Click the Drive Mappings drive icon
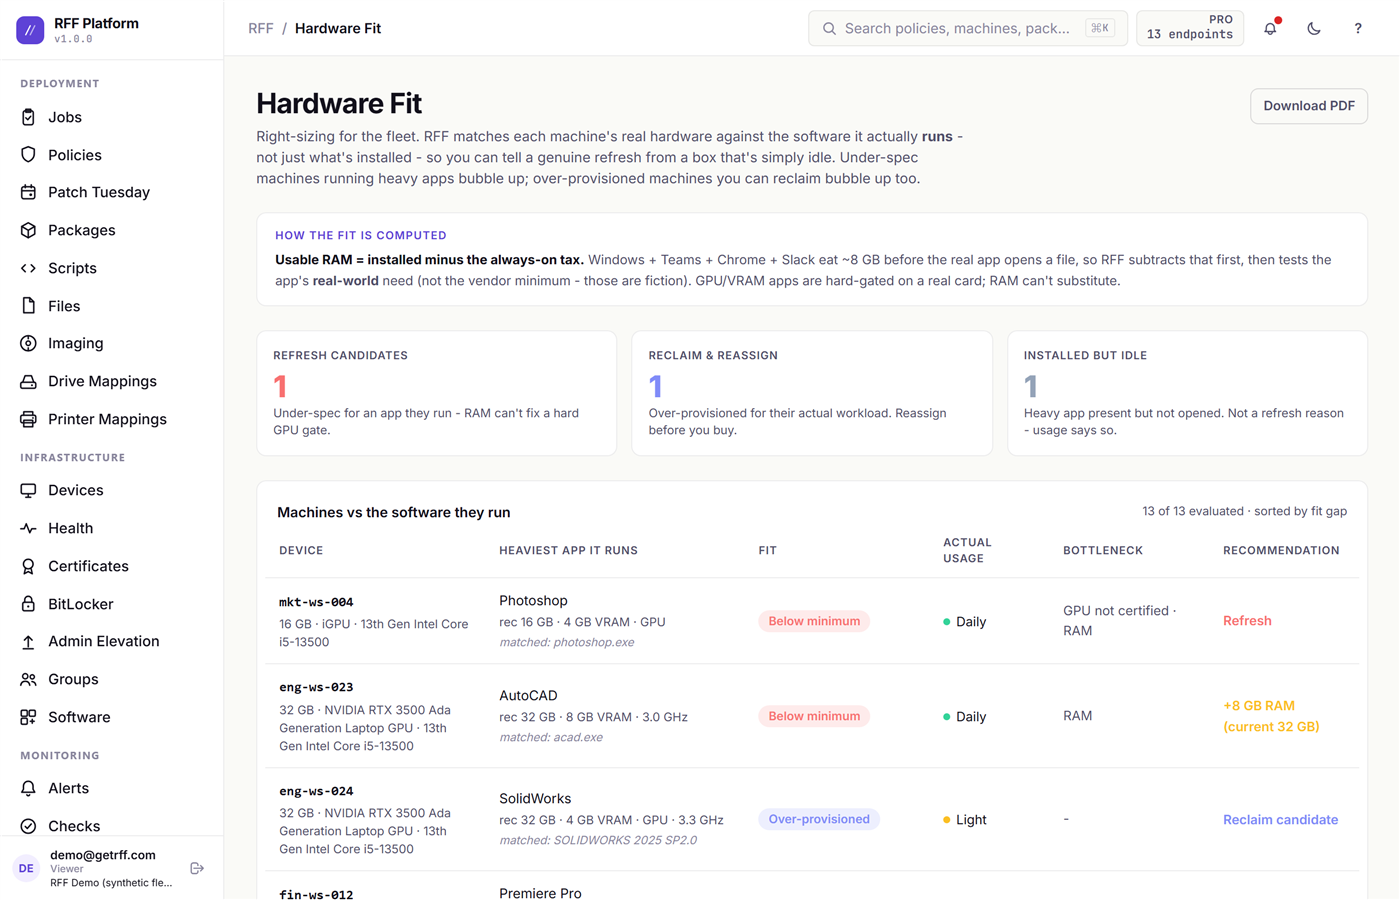Screen dimensions: 1400x900 (x=28, y=381)
